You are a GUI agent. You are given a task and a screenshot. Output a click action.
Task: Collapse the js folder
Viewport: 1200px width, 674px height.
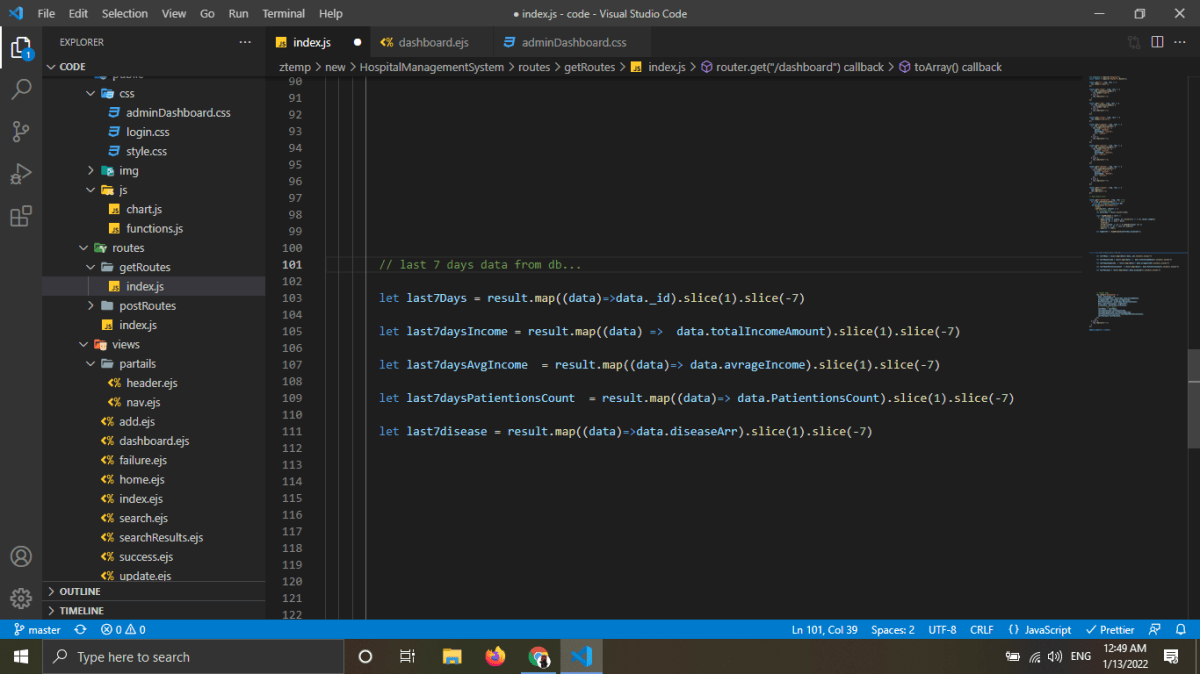tap(154, 190)
